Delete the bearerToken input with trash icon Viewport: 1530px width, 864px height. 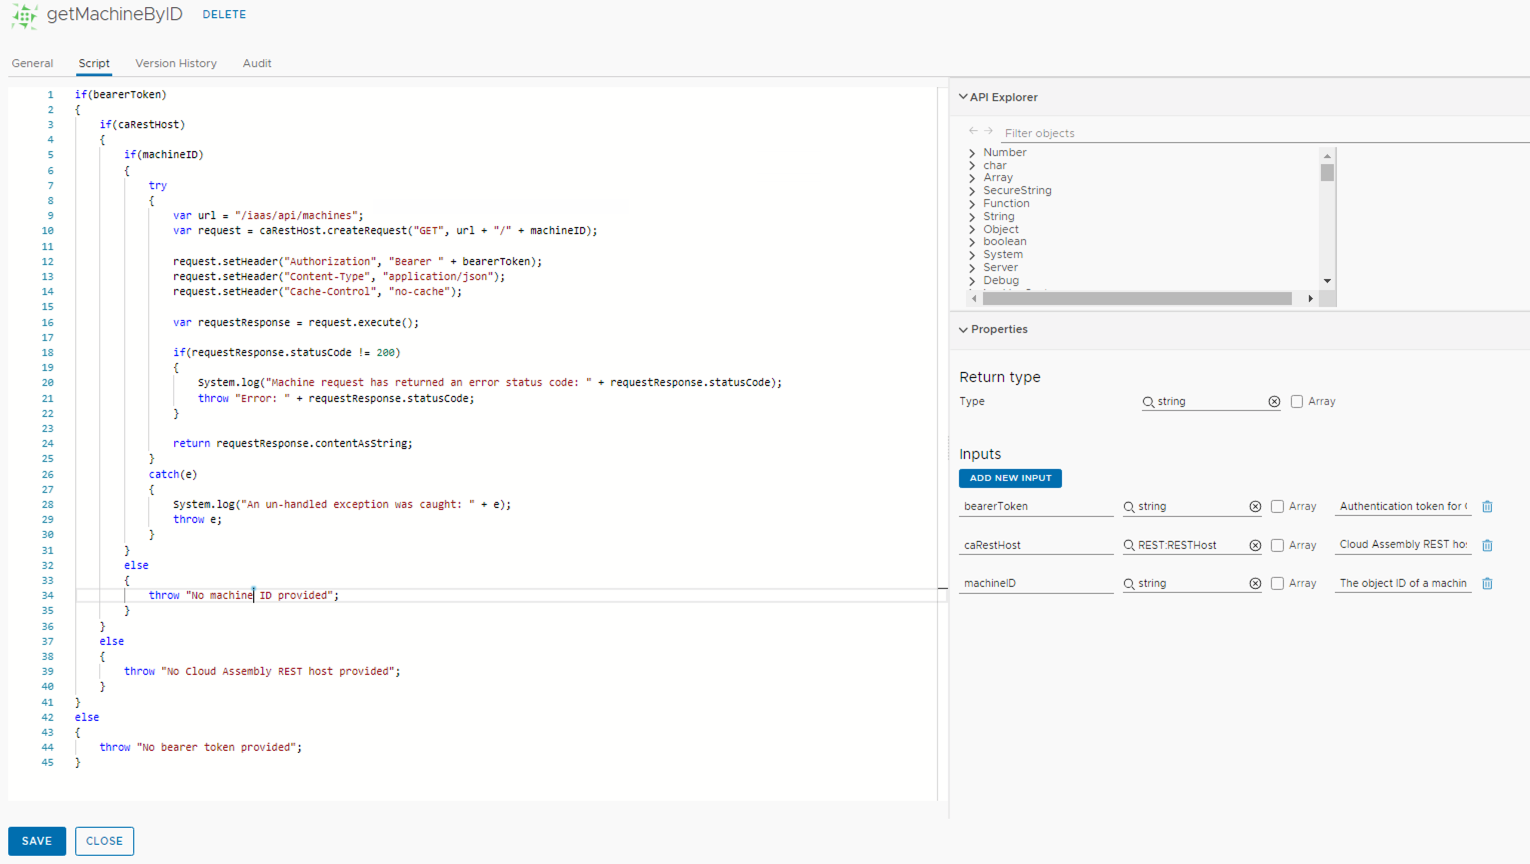coord(1487,507)
